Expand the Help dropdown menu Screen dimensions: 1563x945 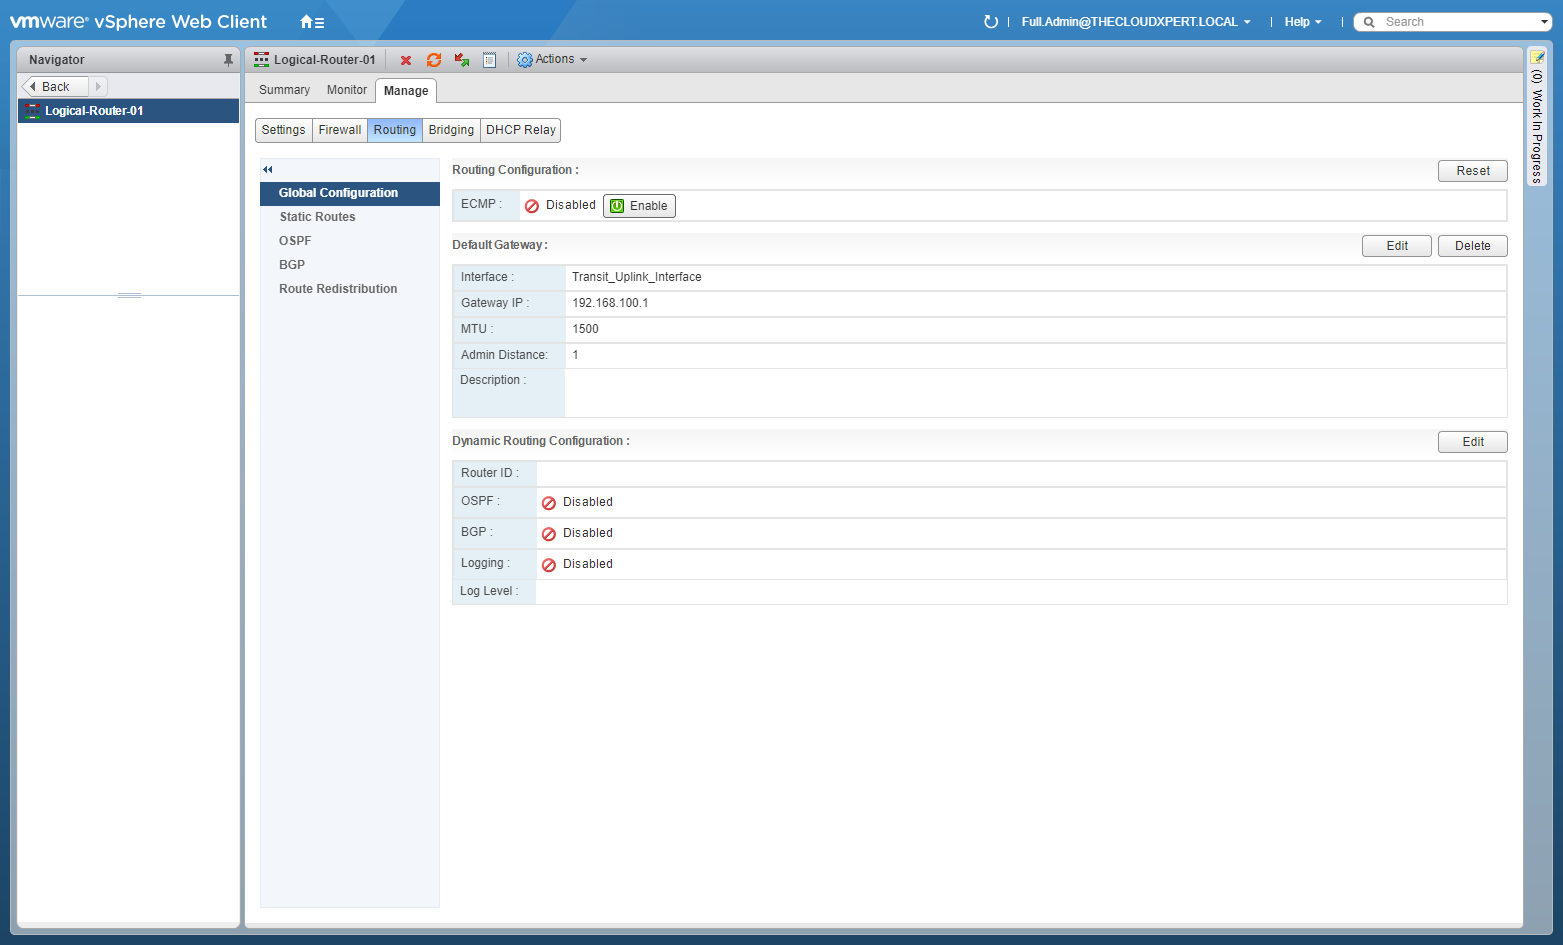pos(1302,22)
